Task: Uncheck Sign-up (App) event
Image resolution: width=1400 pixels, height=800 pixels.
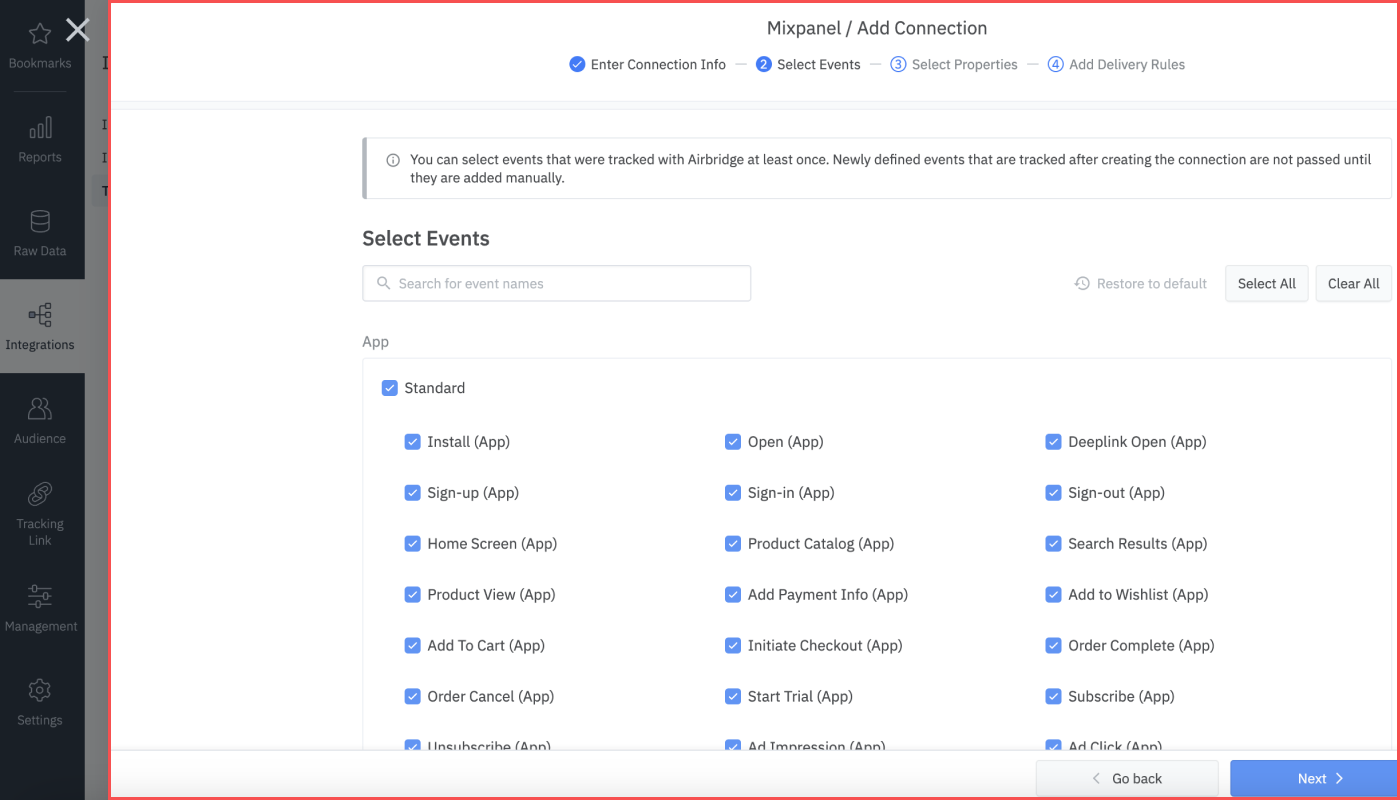Action: (x=412, y=492)
